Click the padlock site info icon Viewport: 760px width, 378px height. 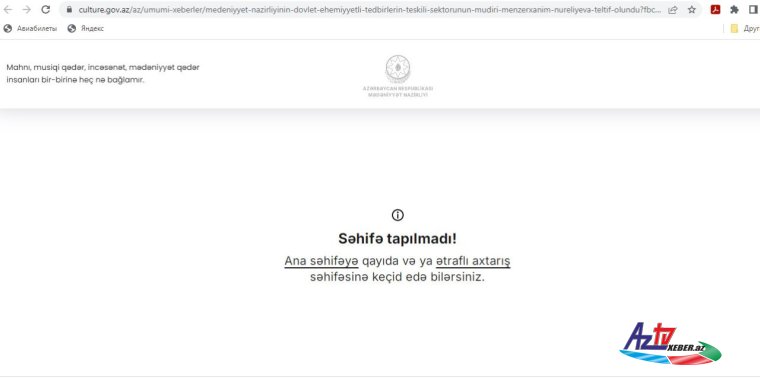coord(69,10)
